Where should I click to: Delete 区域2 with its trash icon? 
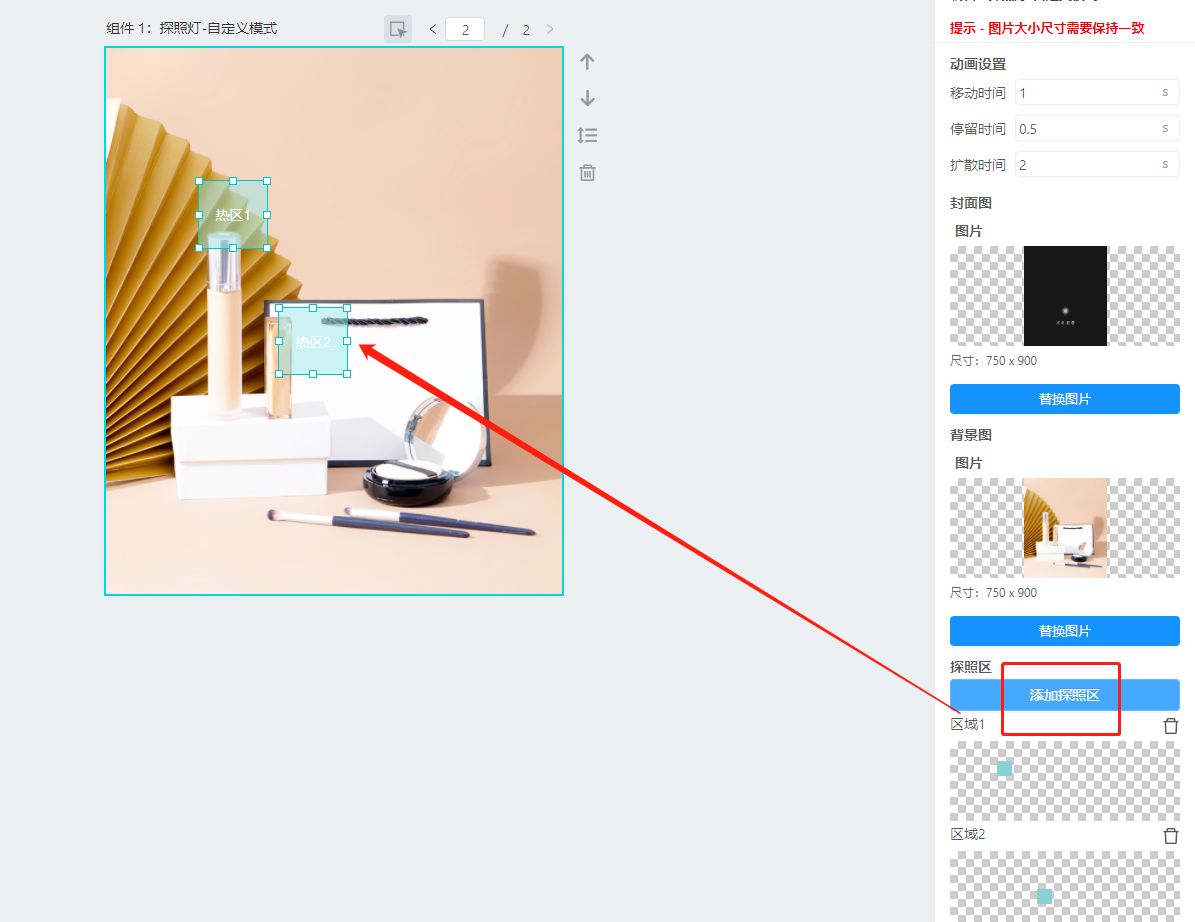[x=1170, y=836]
